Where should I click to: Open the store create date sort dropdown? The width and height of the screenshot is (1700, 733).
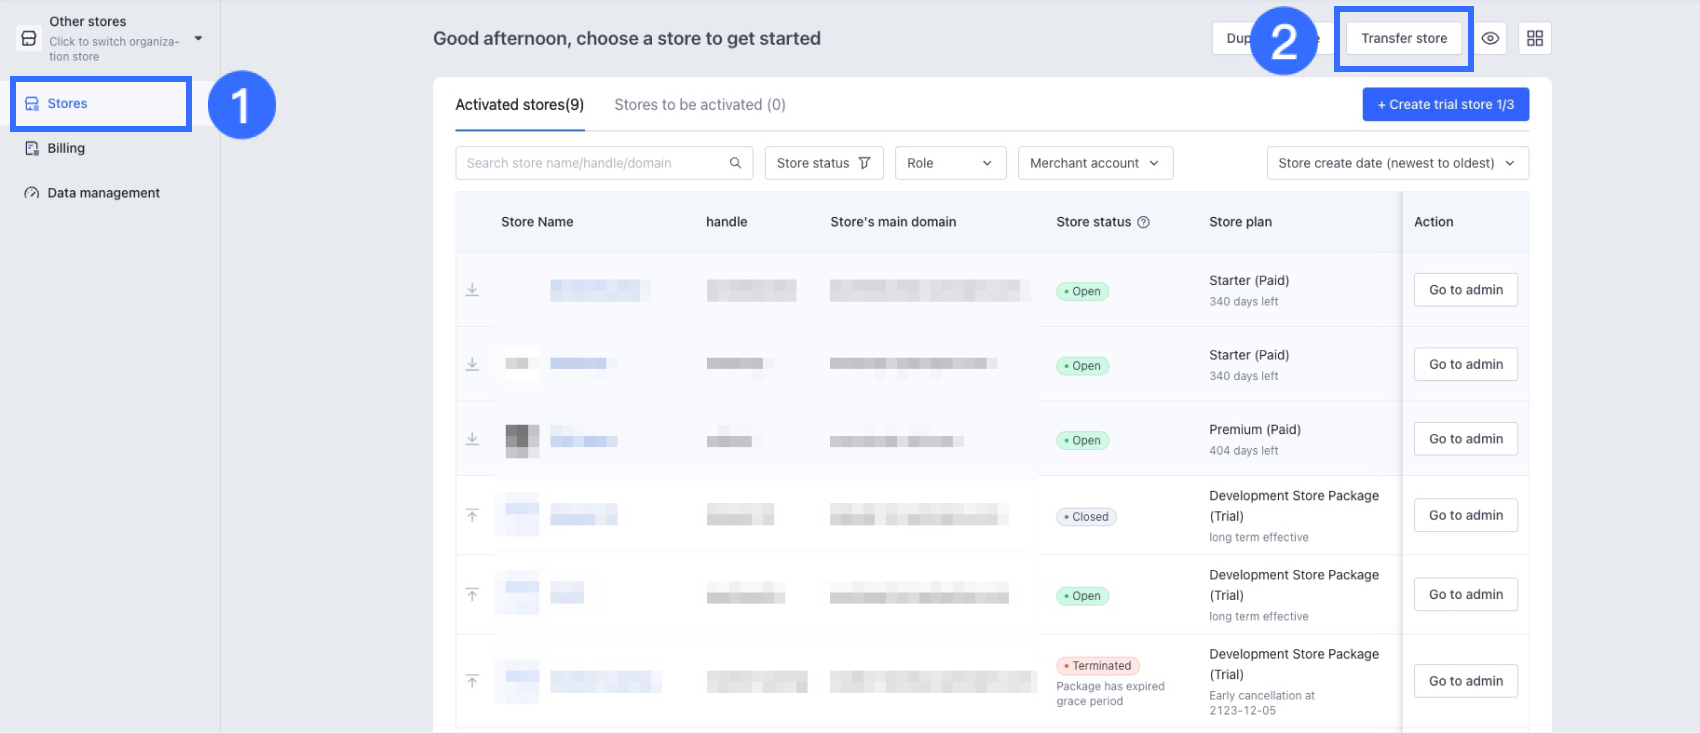pos(1396,163)
